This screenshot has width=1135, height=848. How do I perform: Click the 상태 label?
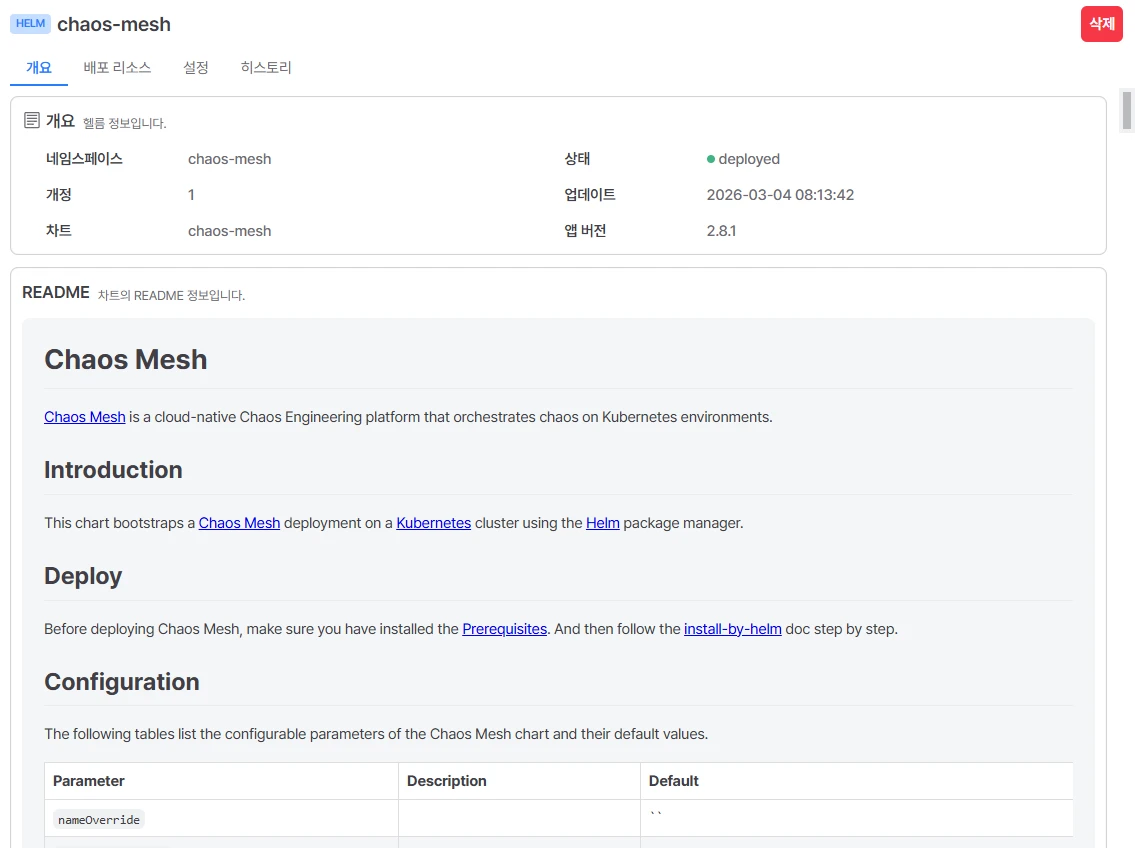577,159
